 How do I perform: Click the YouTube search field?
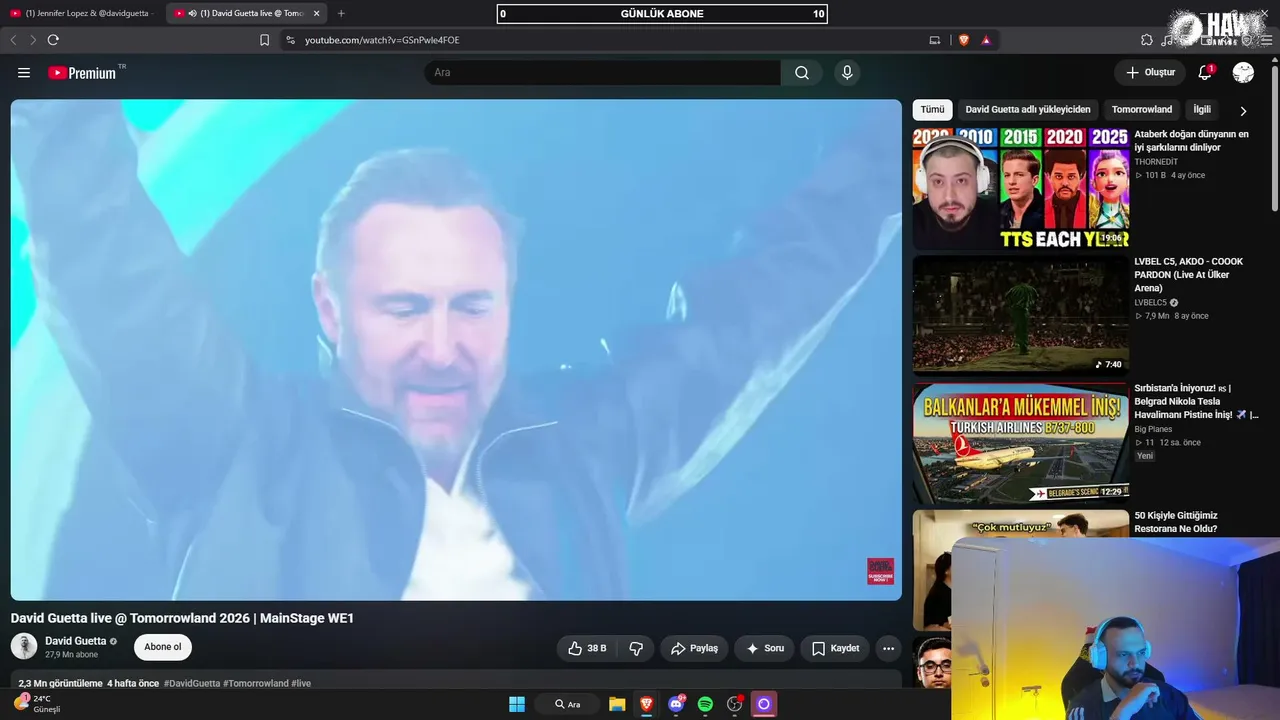tap(602, 73)
